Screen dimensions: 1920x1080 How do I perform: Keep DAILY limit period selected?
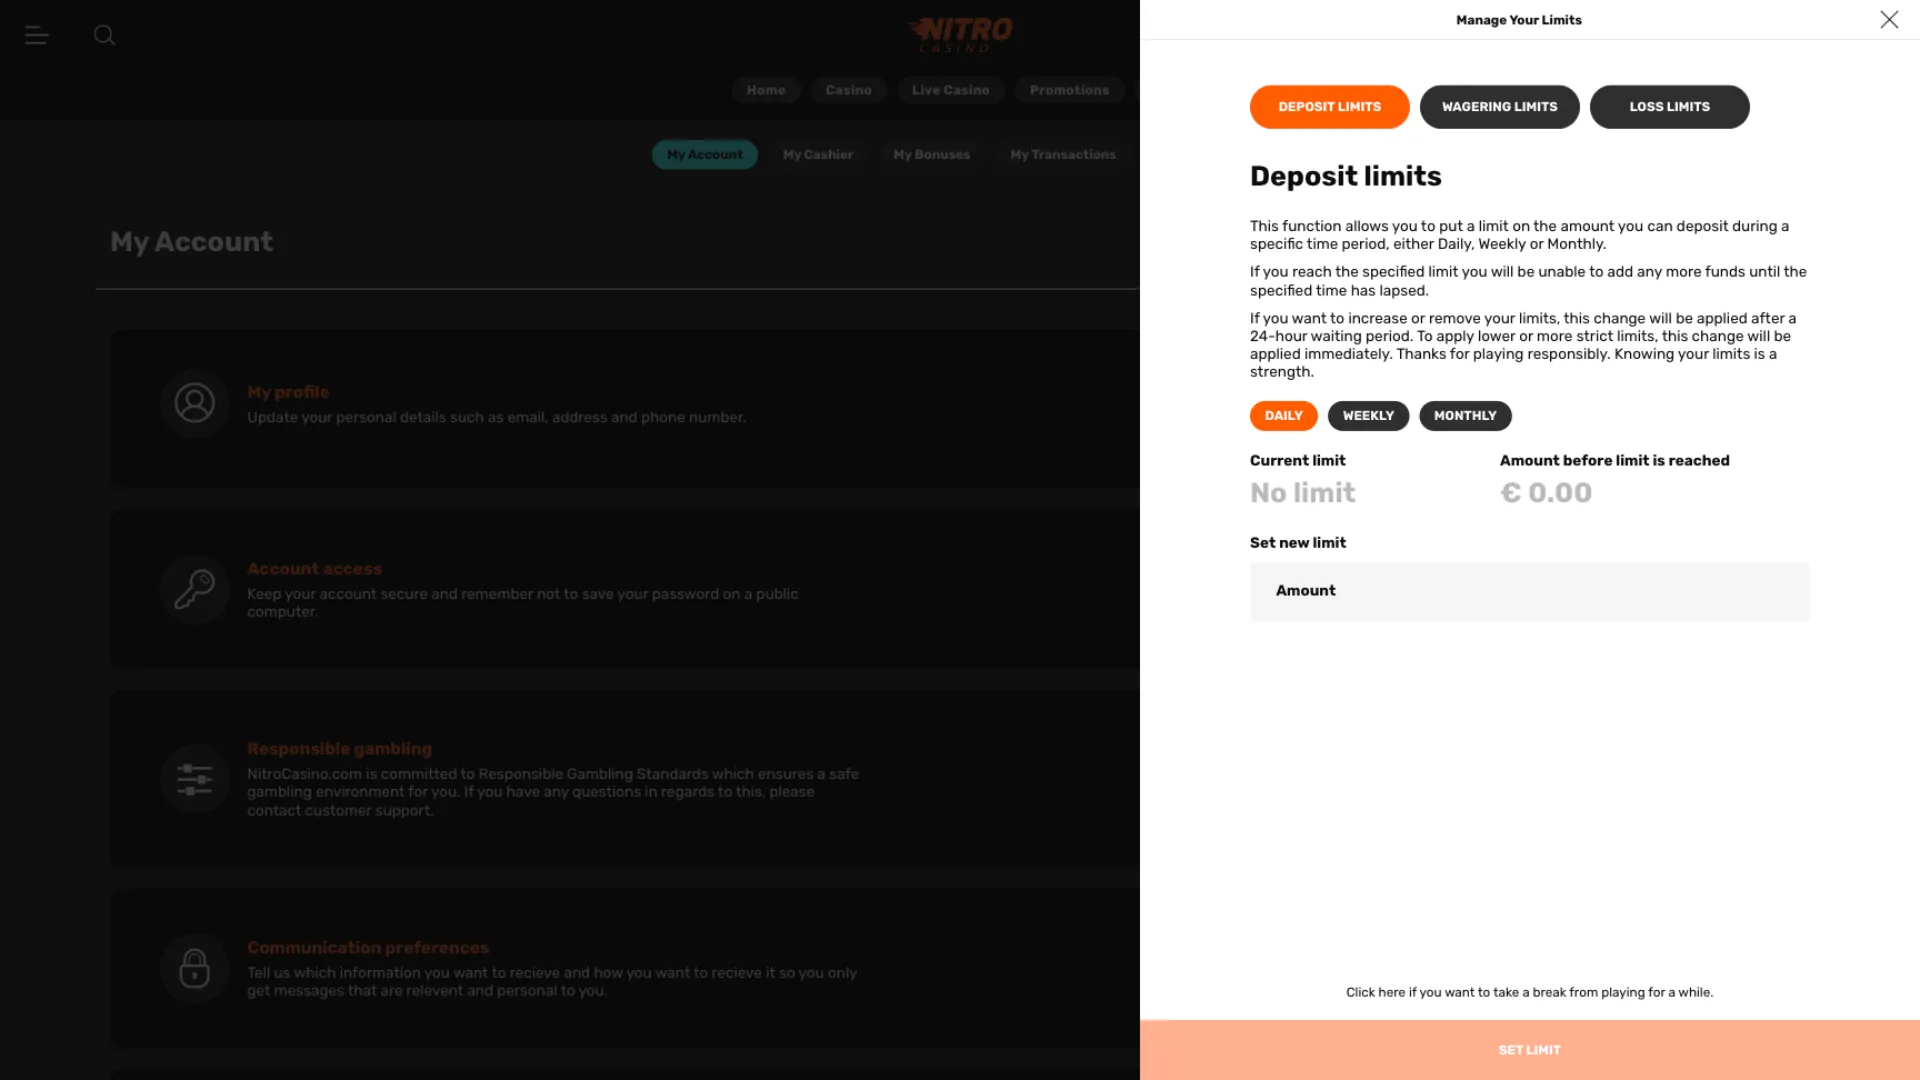tap(1283, 415)
